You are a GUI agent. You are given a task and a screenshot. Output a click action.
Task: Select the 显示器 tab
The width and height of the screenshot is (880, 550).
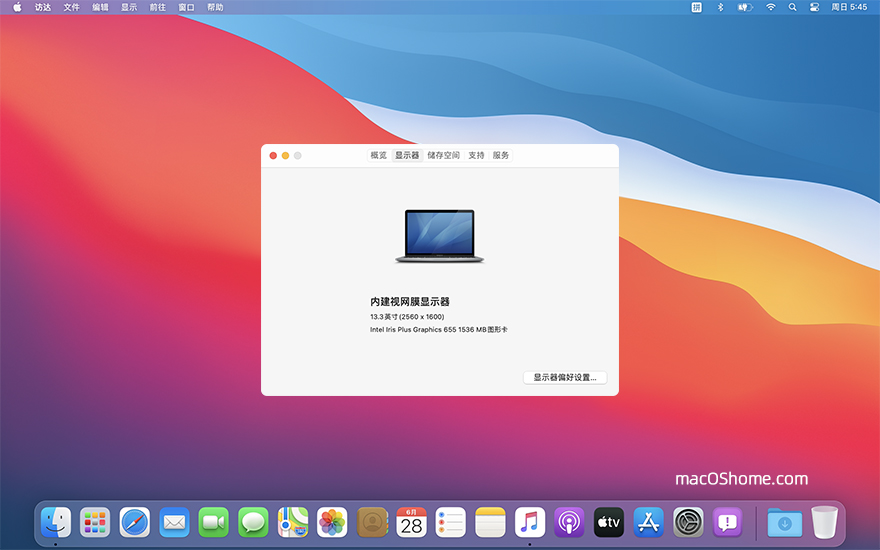(407, 155)
